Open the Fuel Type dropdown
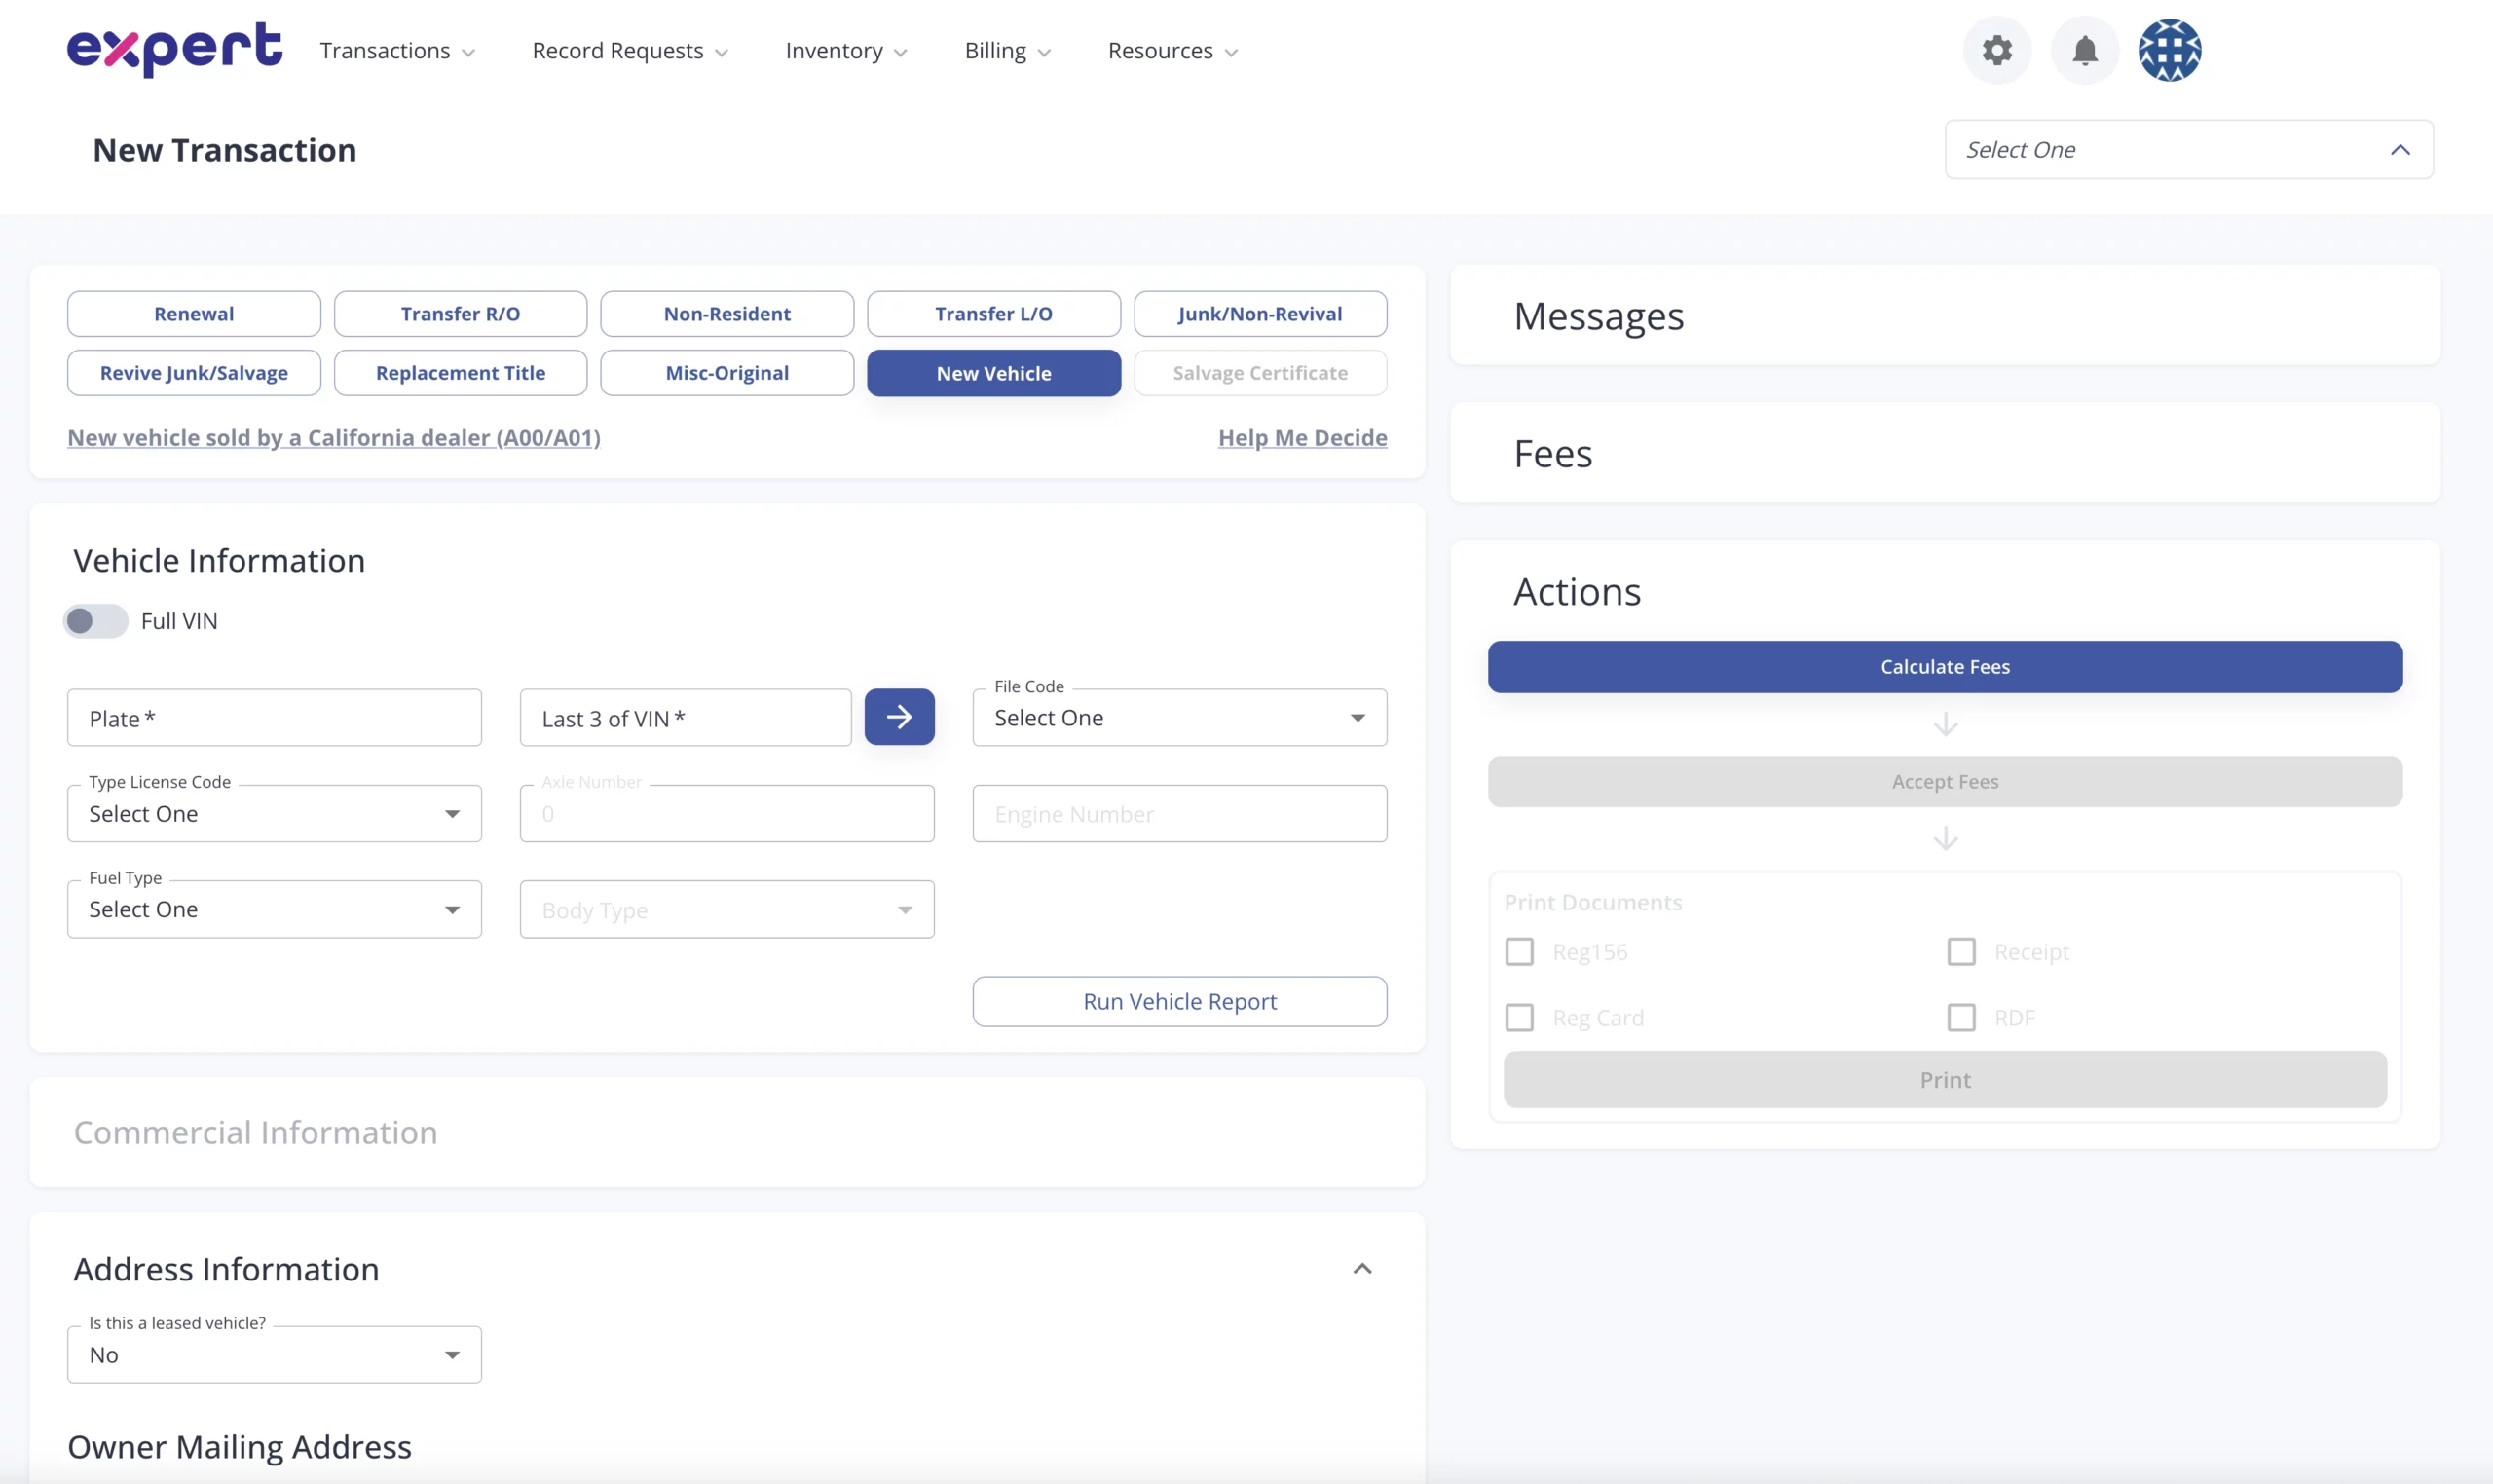Screen dimensions: 2493x1484 tap(274, 909)
